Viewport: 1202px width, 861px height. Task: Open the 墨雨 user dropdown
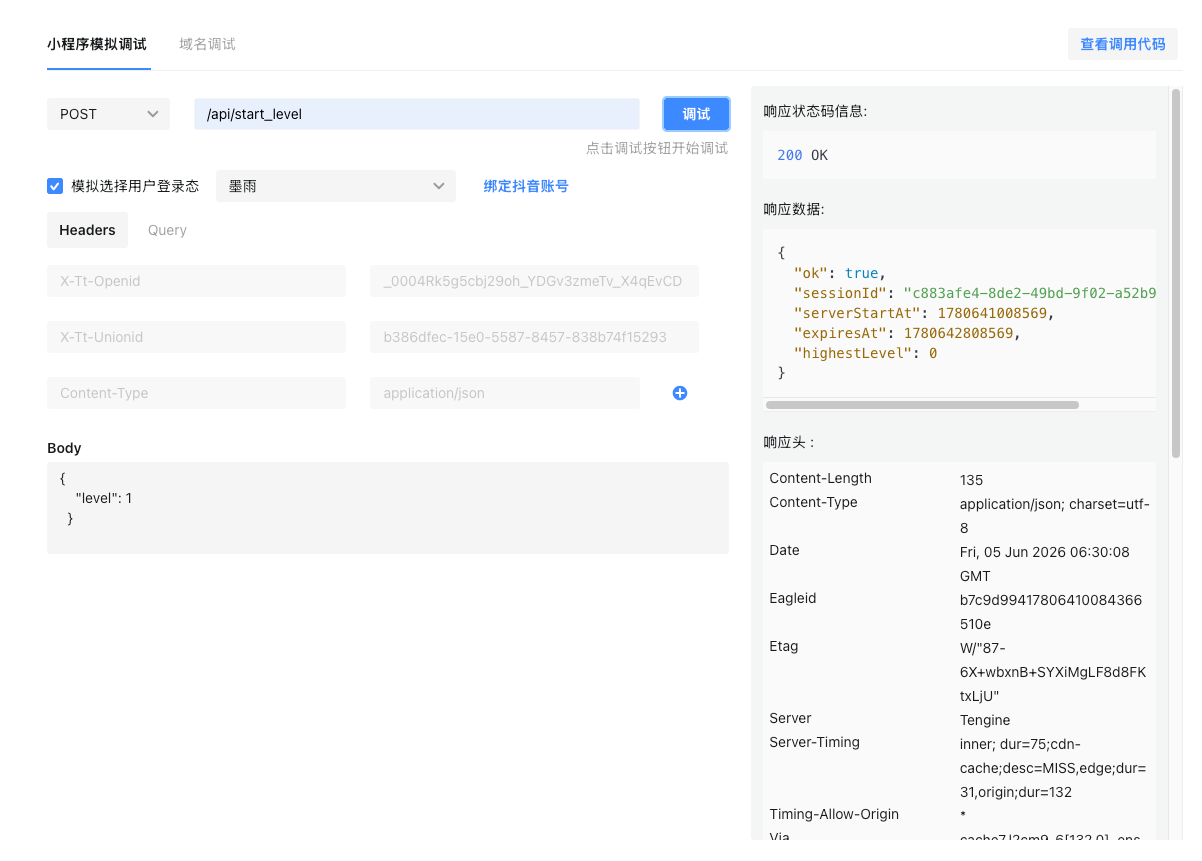pyautogui.click(x=336, y=186)
